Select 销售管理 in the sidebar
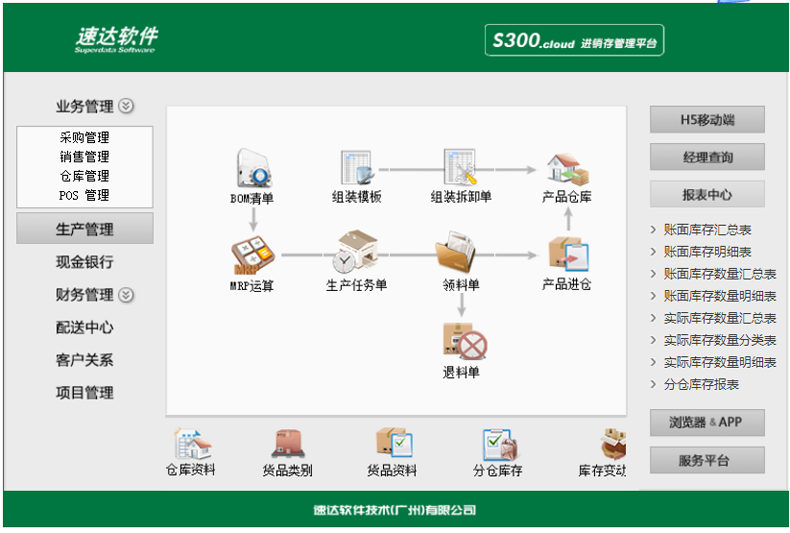The width and height of the screenshot is (790, 533). pyautogui.click(x=85, y=157)
